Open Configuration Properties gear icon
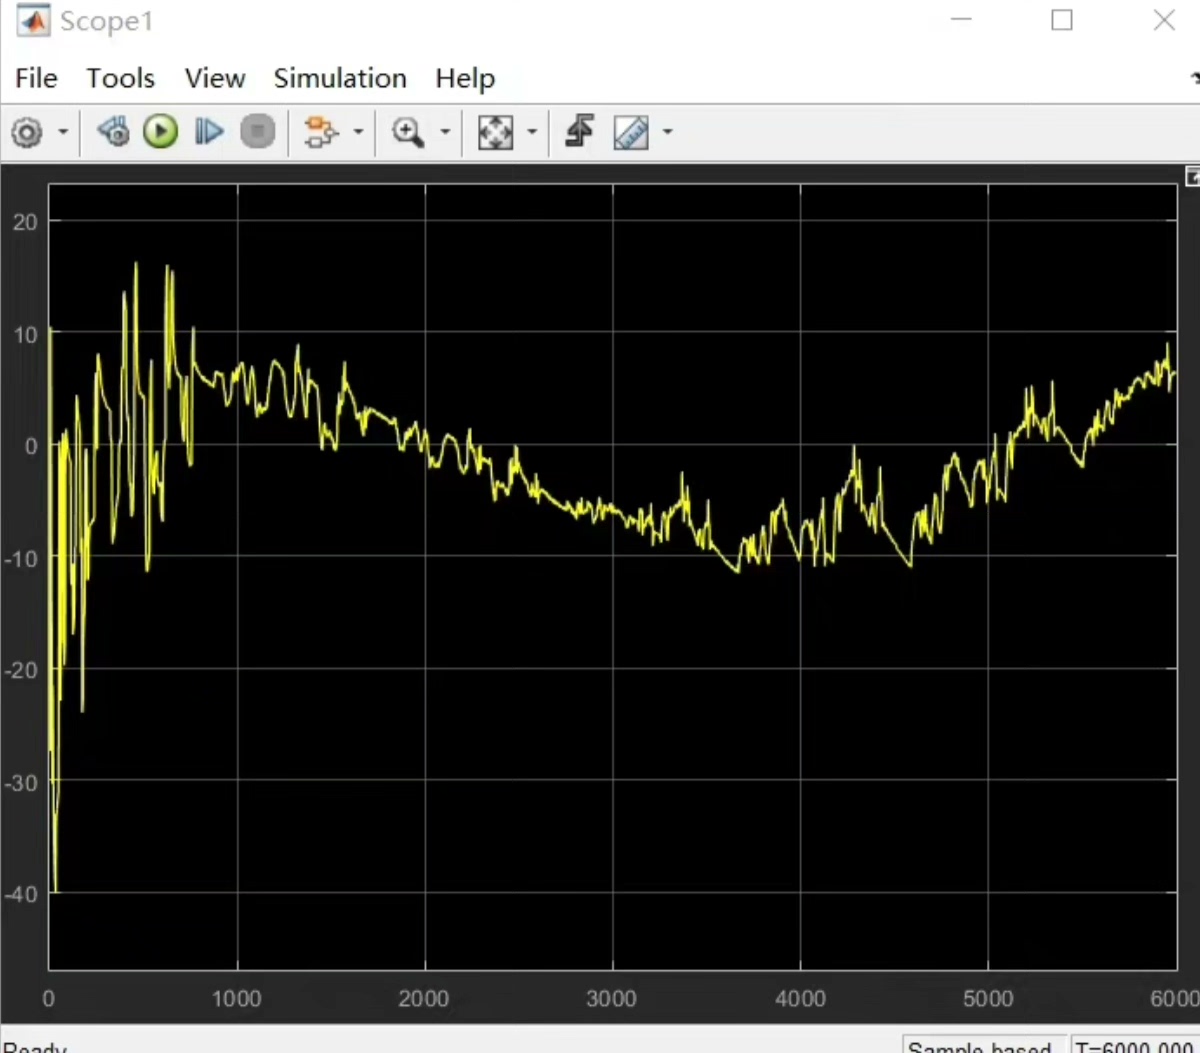 (x=27, y=132)
